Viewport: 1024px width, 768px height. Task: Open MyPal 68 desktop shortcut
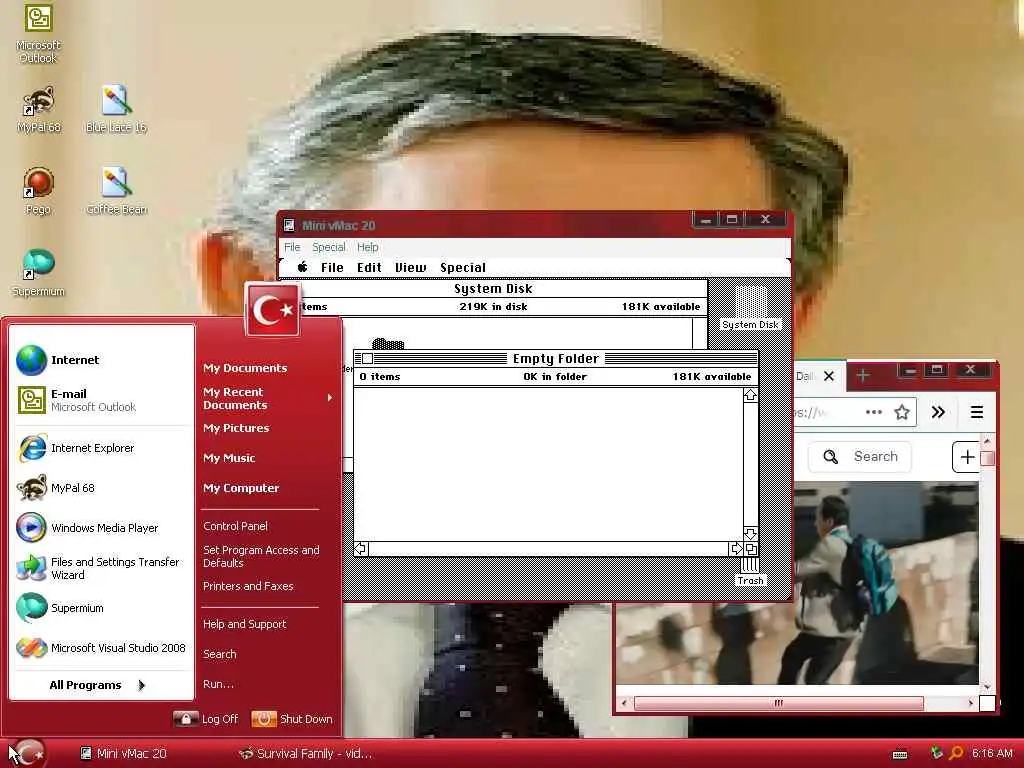point(39,109)
